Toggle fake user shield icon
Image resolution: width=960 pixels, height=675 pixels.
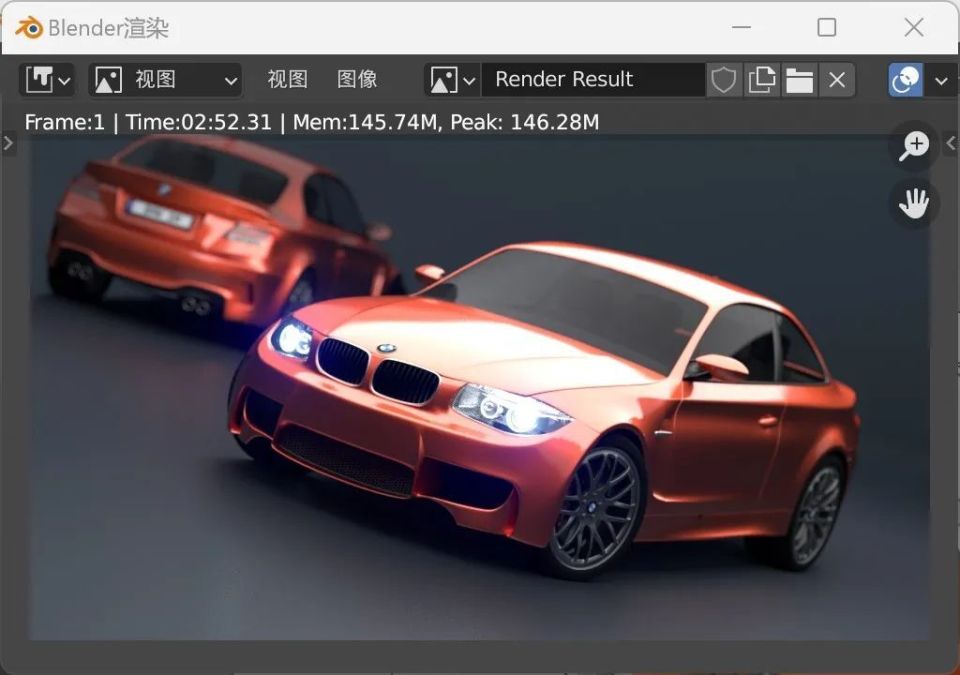723,80
